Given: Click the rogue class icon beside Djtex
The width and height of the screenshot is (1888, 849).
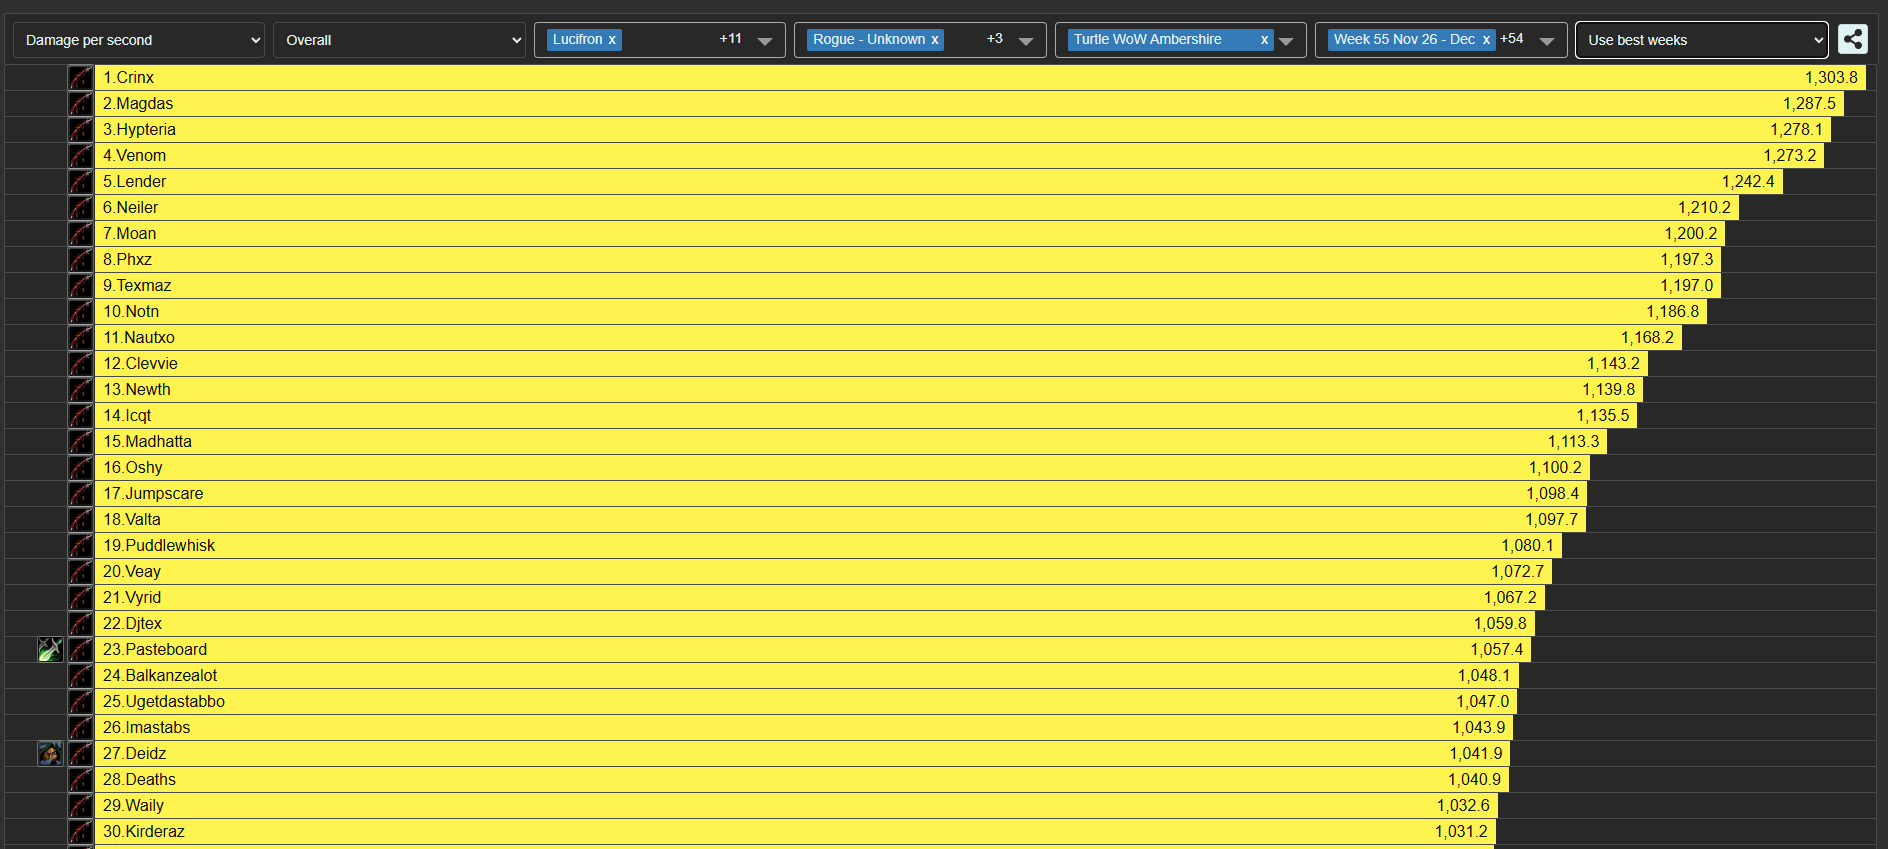Looking at the screenshot, I should coord(80,623).
